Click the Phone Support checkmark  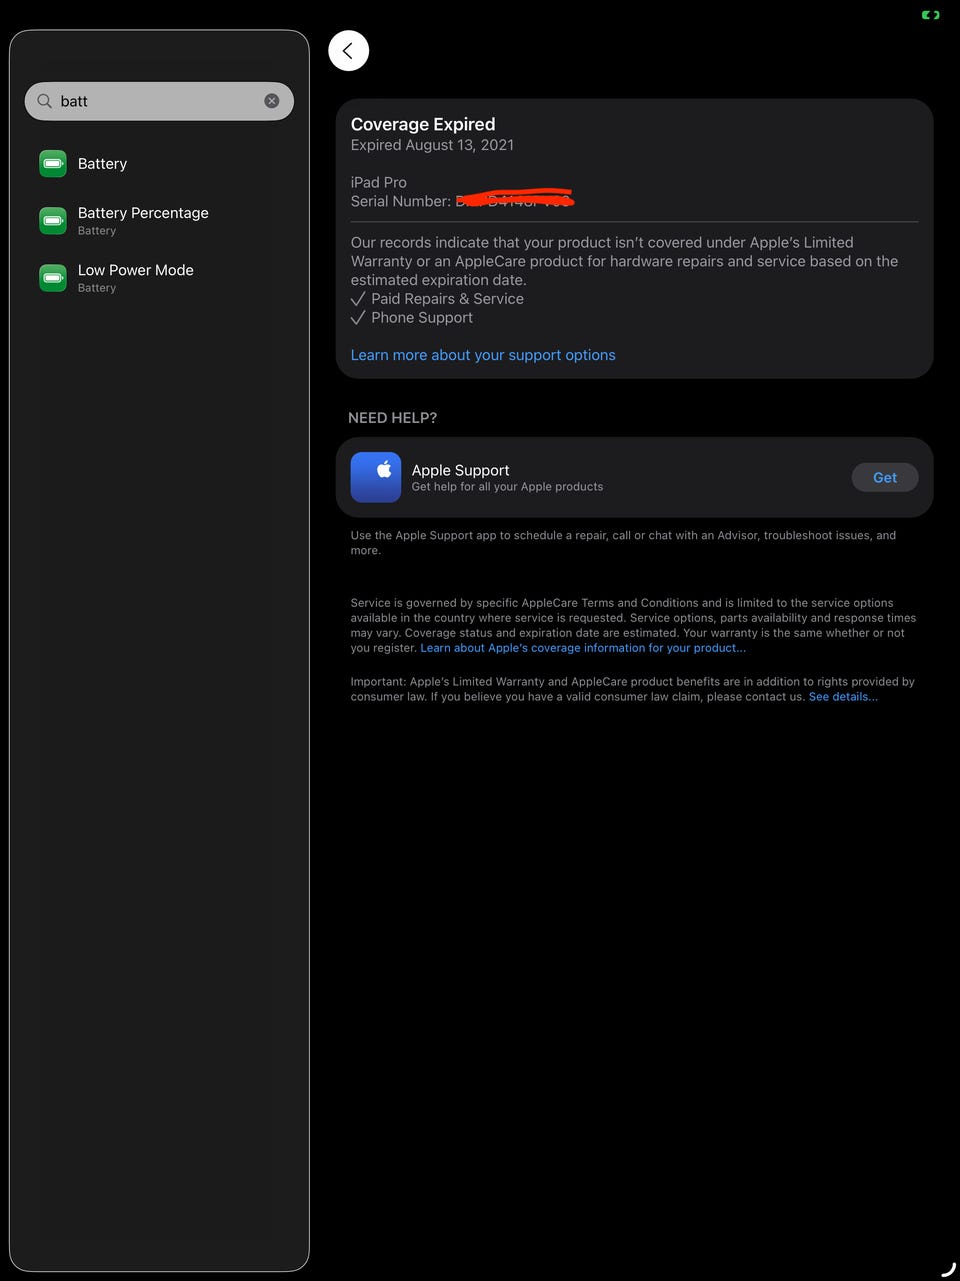coord(358,318)
